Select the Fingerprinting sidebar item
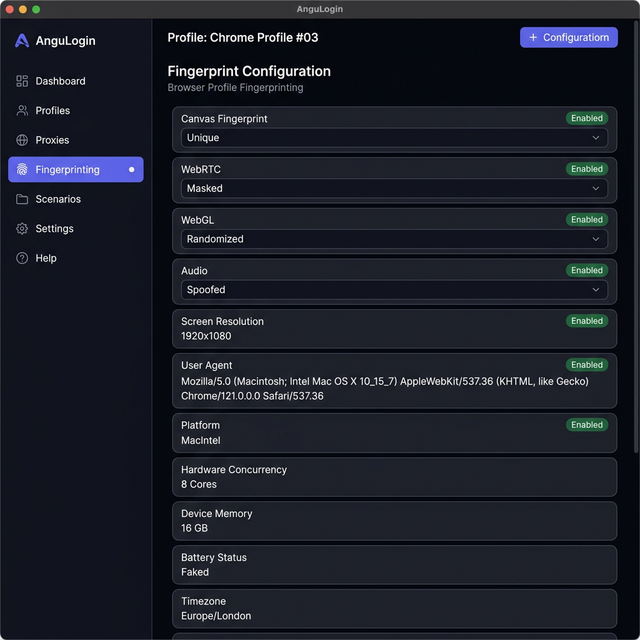Viewport: 640px width, 640px height. point(76,169)
